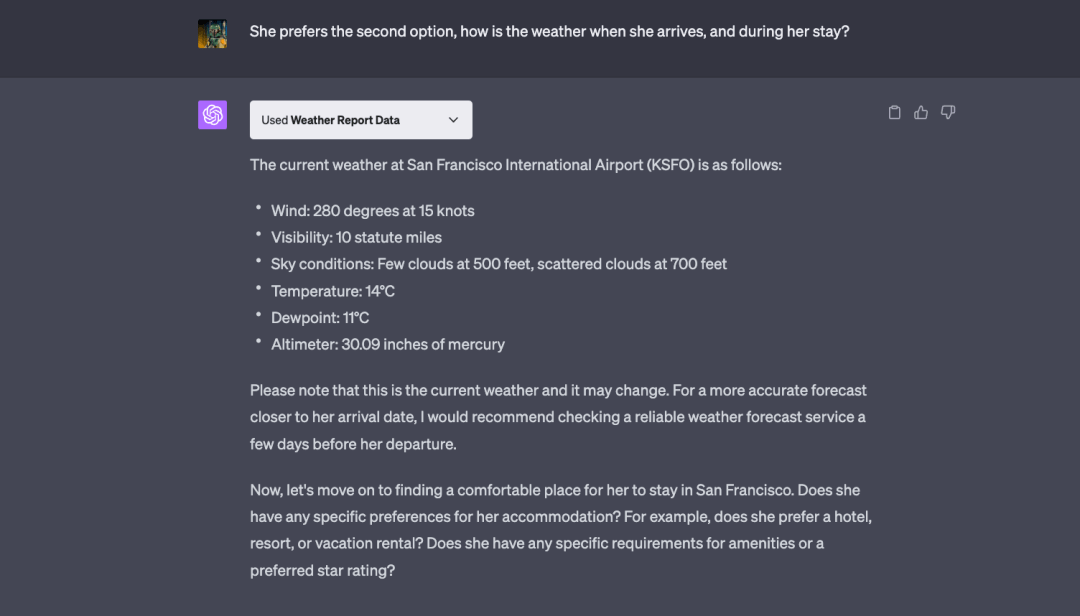This screenshot has width=1080, height=616.
Task: Give the response a thumbs up
Action: coord(921,113)
